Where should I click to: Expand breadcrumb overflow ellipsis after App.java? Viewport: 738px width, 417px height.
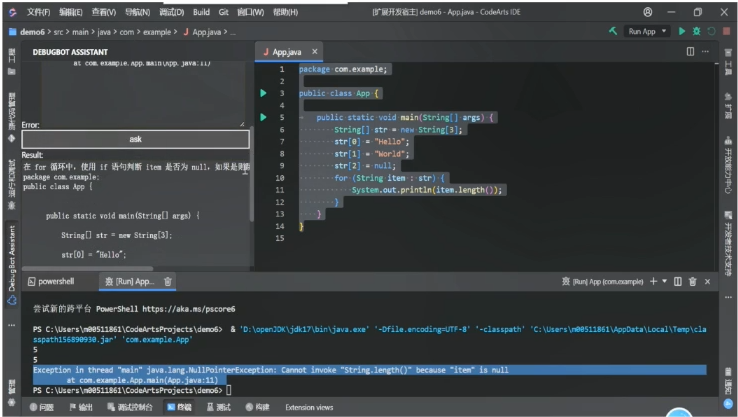point(233,32)
